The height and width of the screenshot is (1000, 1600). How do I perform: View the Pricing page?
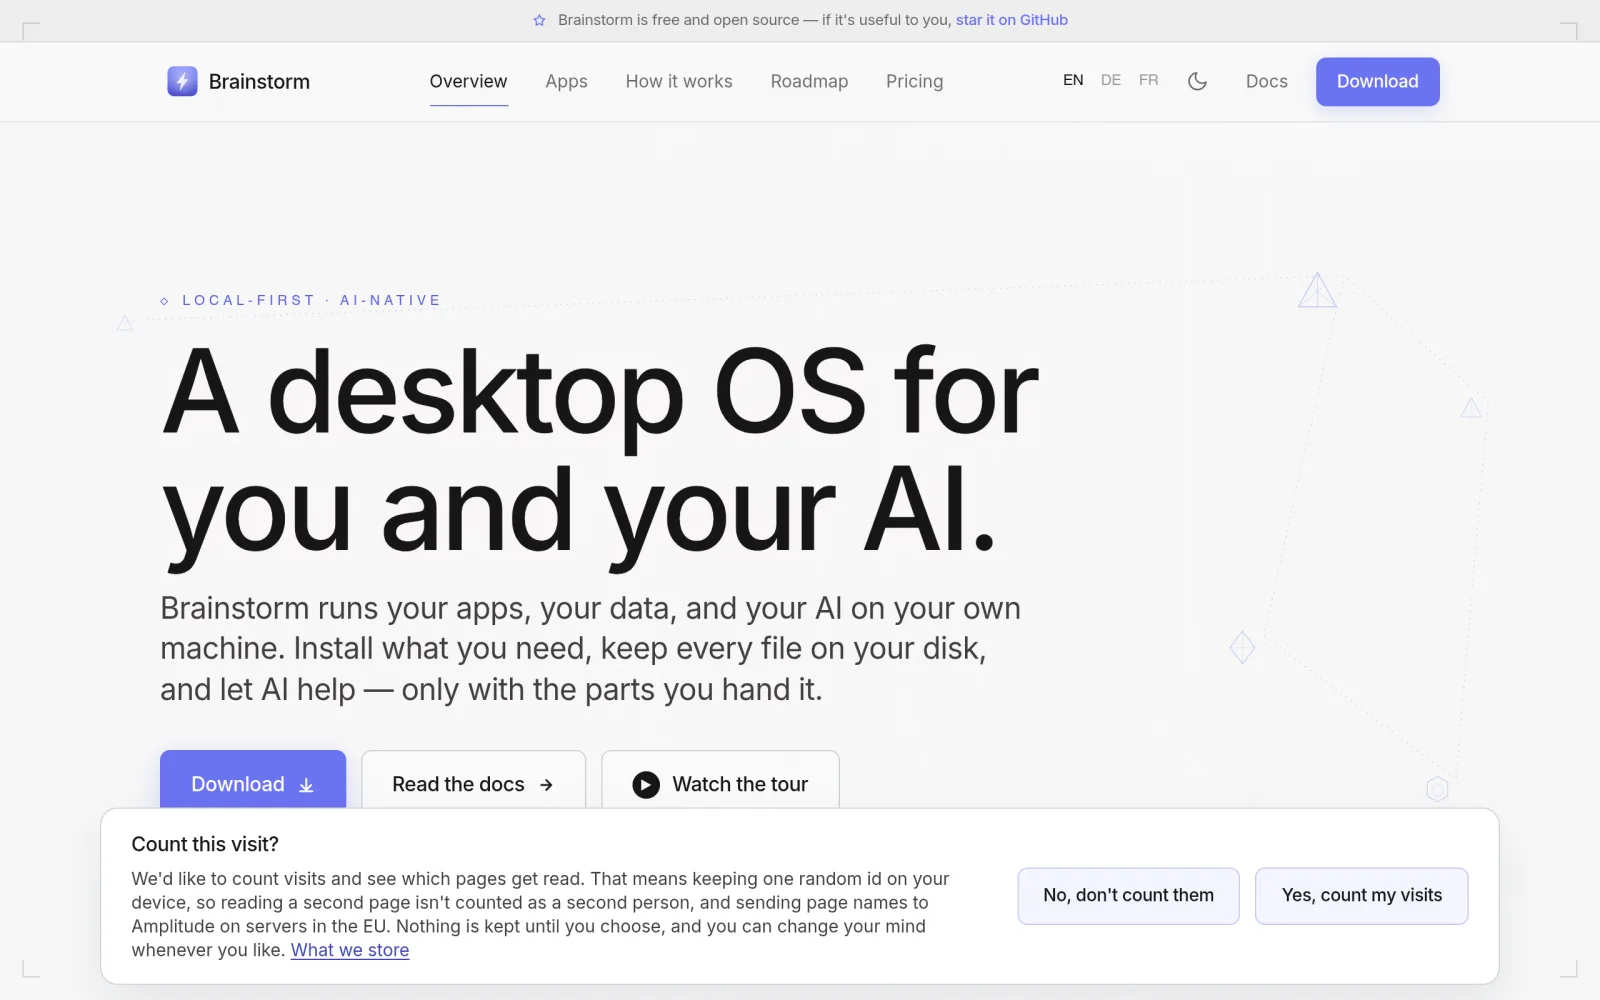pos(914,81)
